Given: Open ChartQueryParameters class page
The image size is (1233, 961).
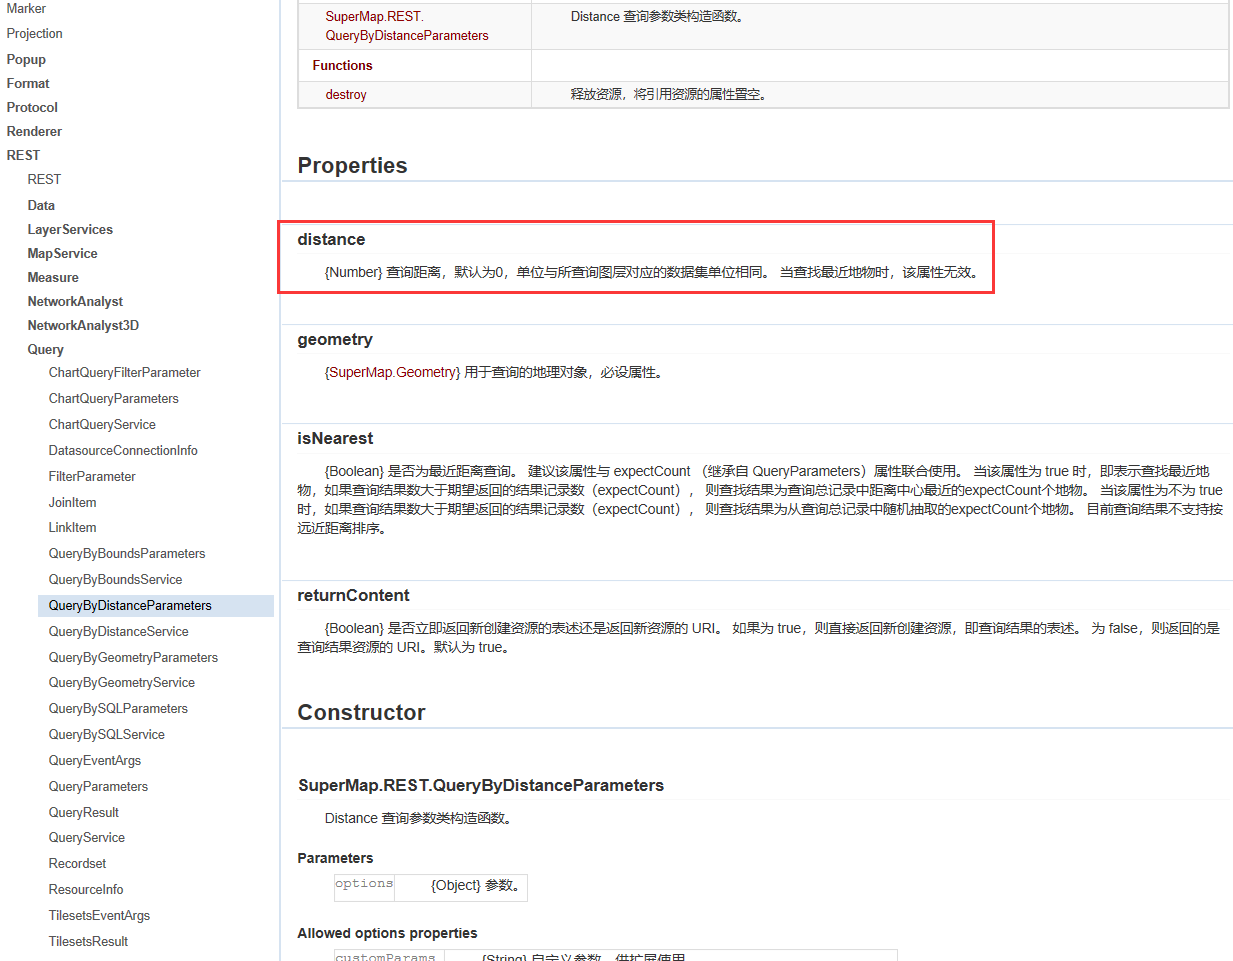Looking at the screenshot, I should (x=113, y=398).
